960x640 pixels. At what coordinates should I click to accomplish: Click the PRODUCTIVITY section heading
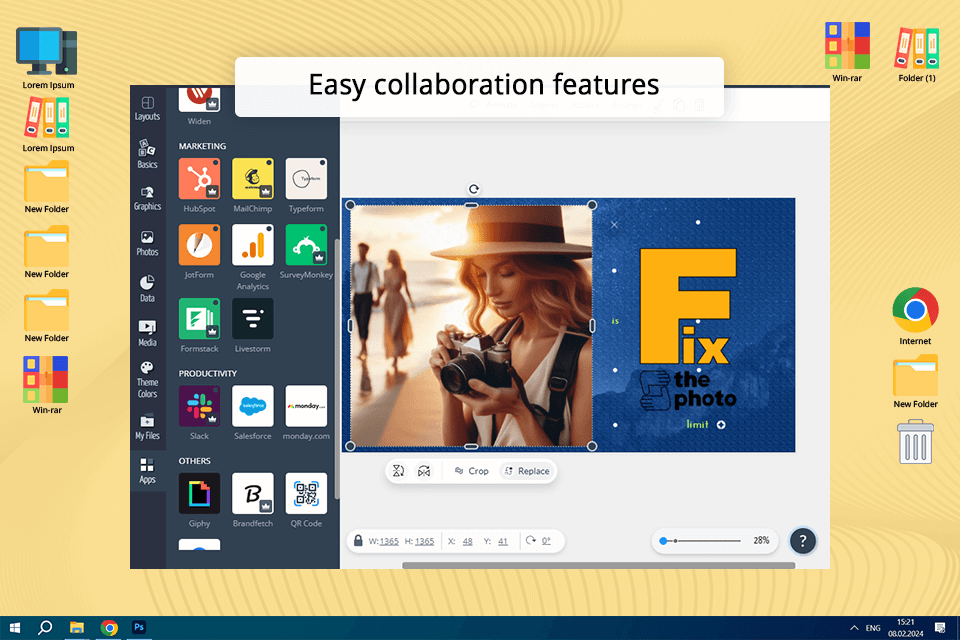pos(208,374)
